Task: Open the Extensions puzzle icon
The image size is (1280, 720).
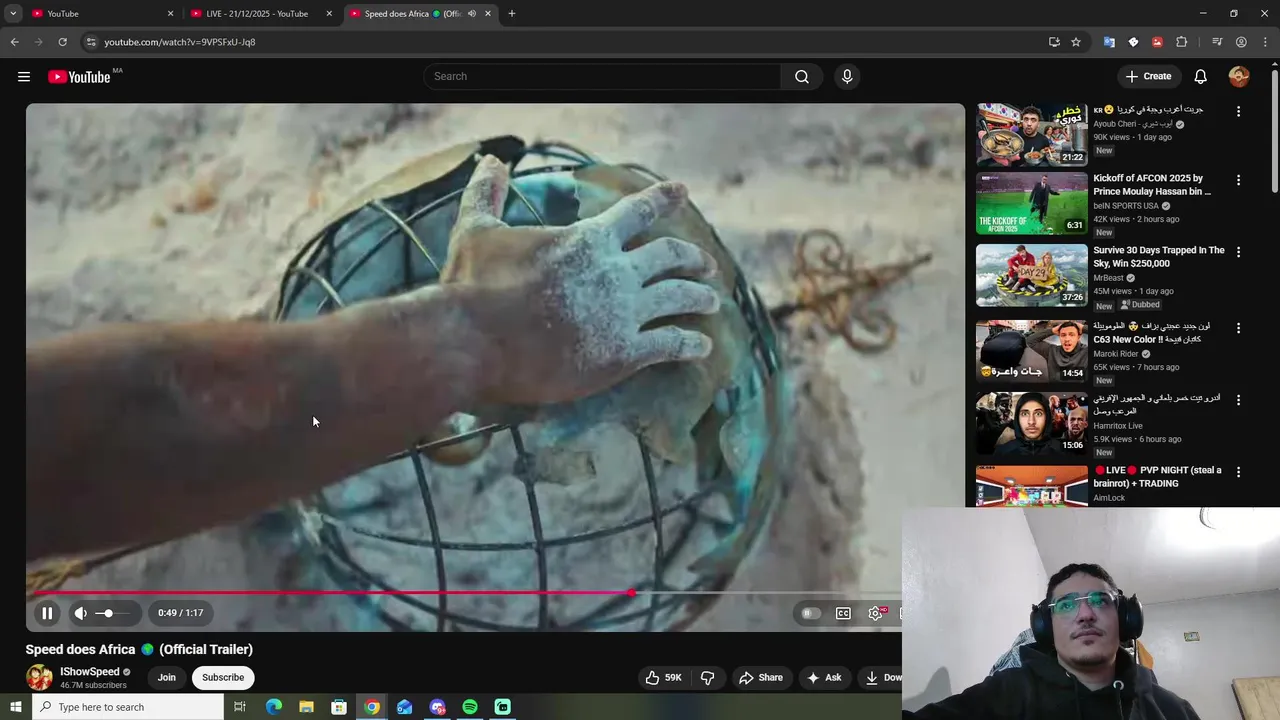Action: click(1182, 42)
